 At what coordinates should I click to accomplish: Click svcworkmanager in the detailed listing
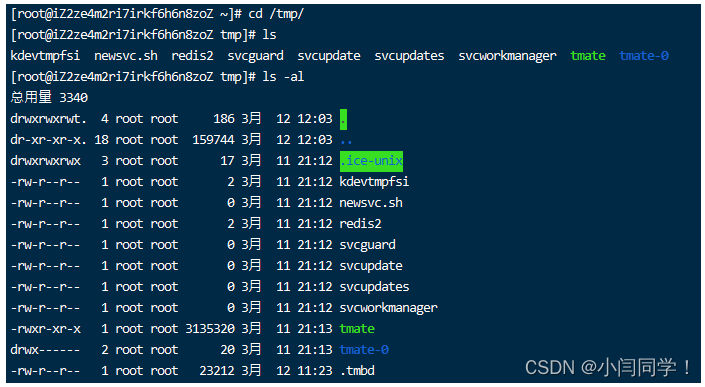pyautogui.click(x=388, y=308)
